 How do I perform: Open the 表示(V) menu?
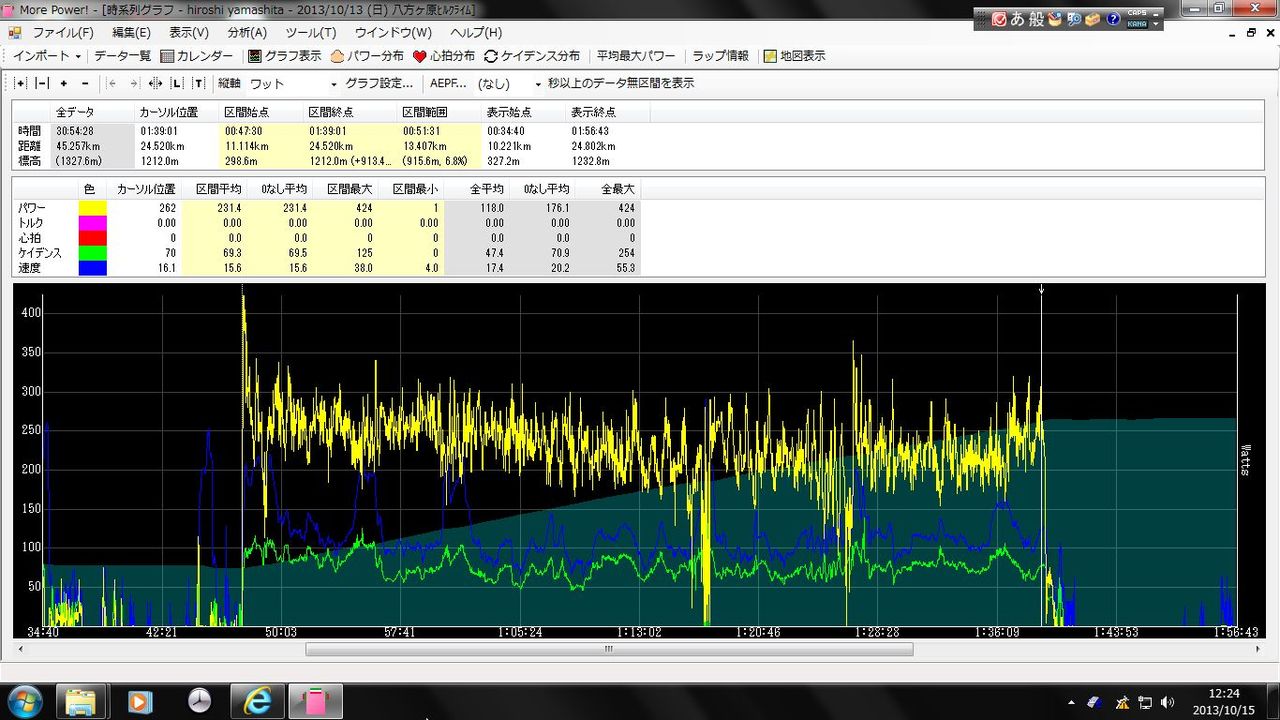[189, 33]
